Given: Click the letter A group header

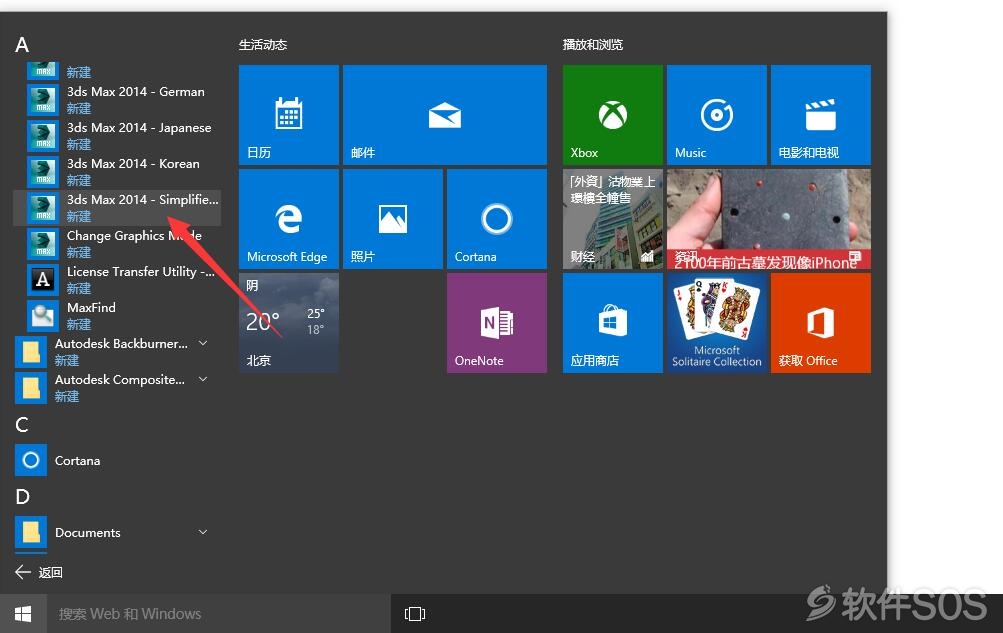Looking at the screenshot, I should (22, 45).
